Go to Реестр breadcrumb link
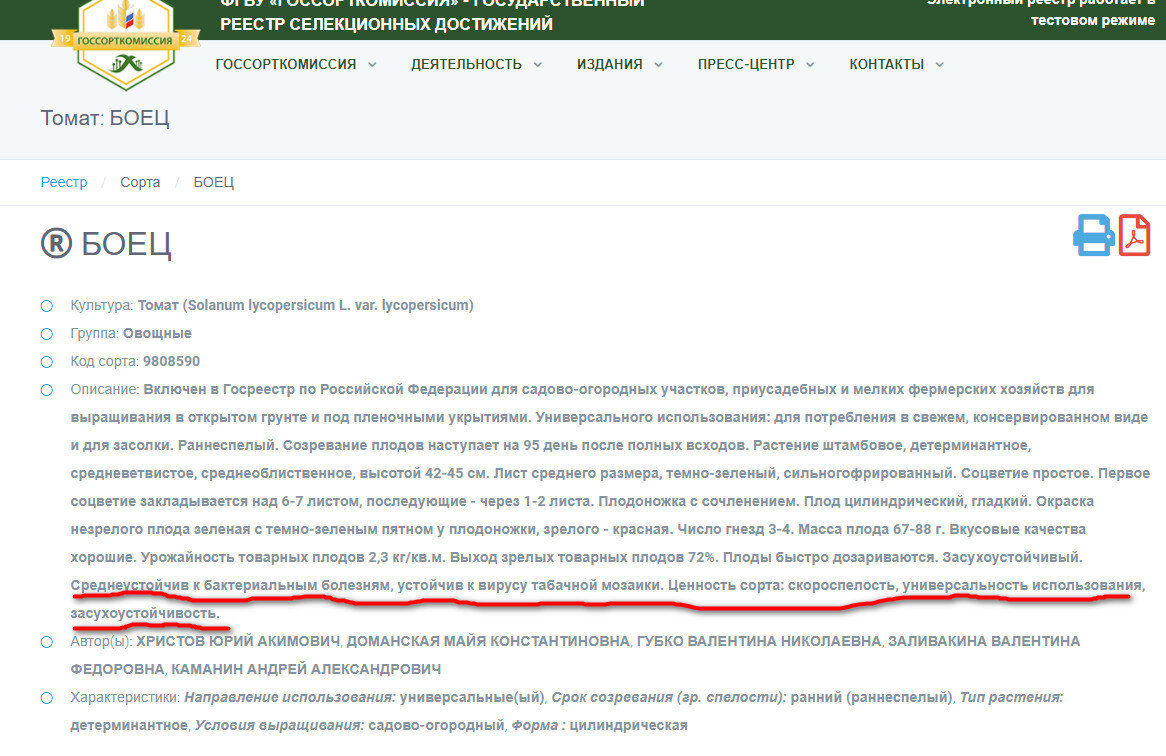 click(64, 182)
